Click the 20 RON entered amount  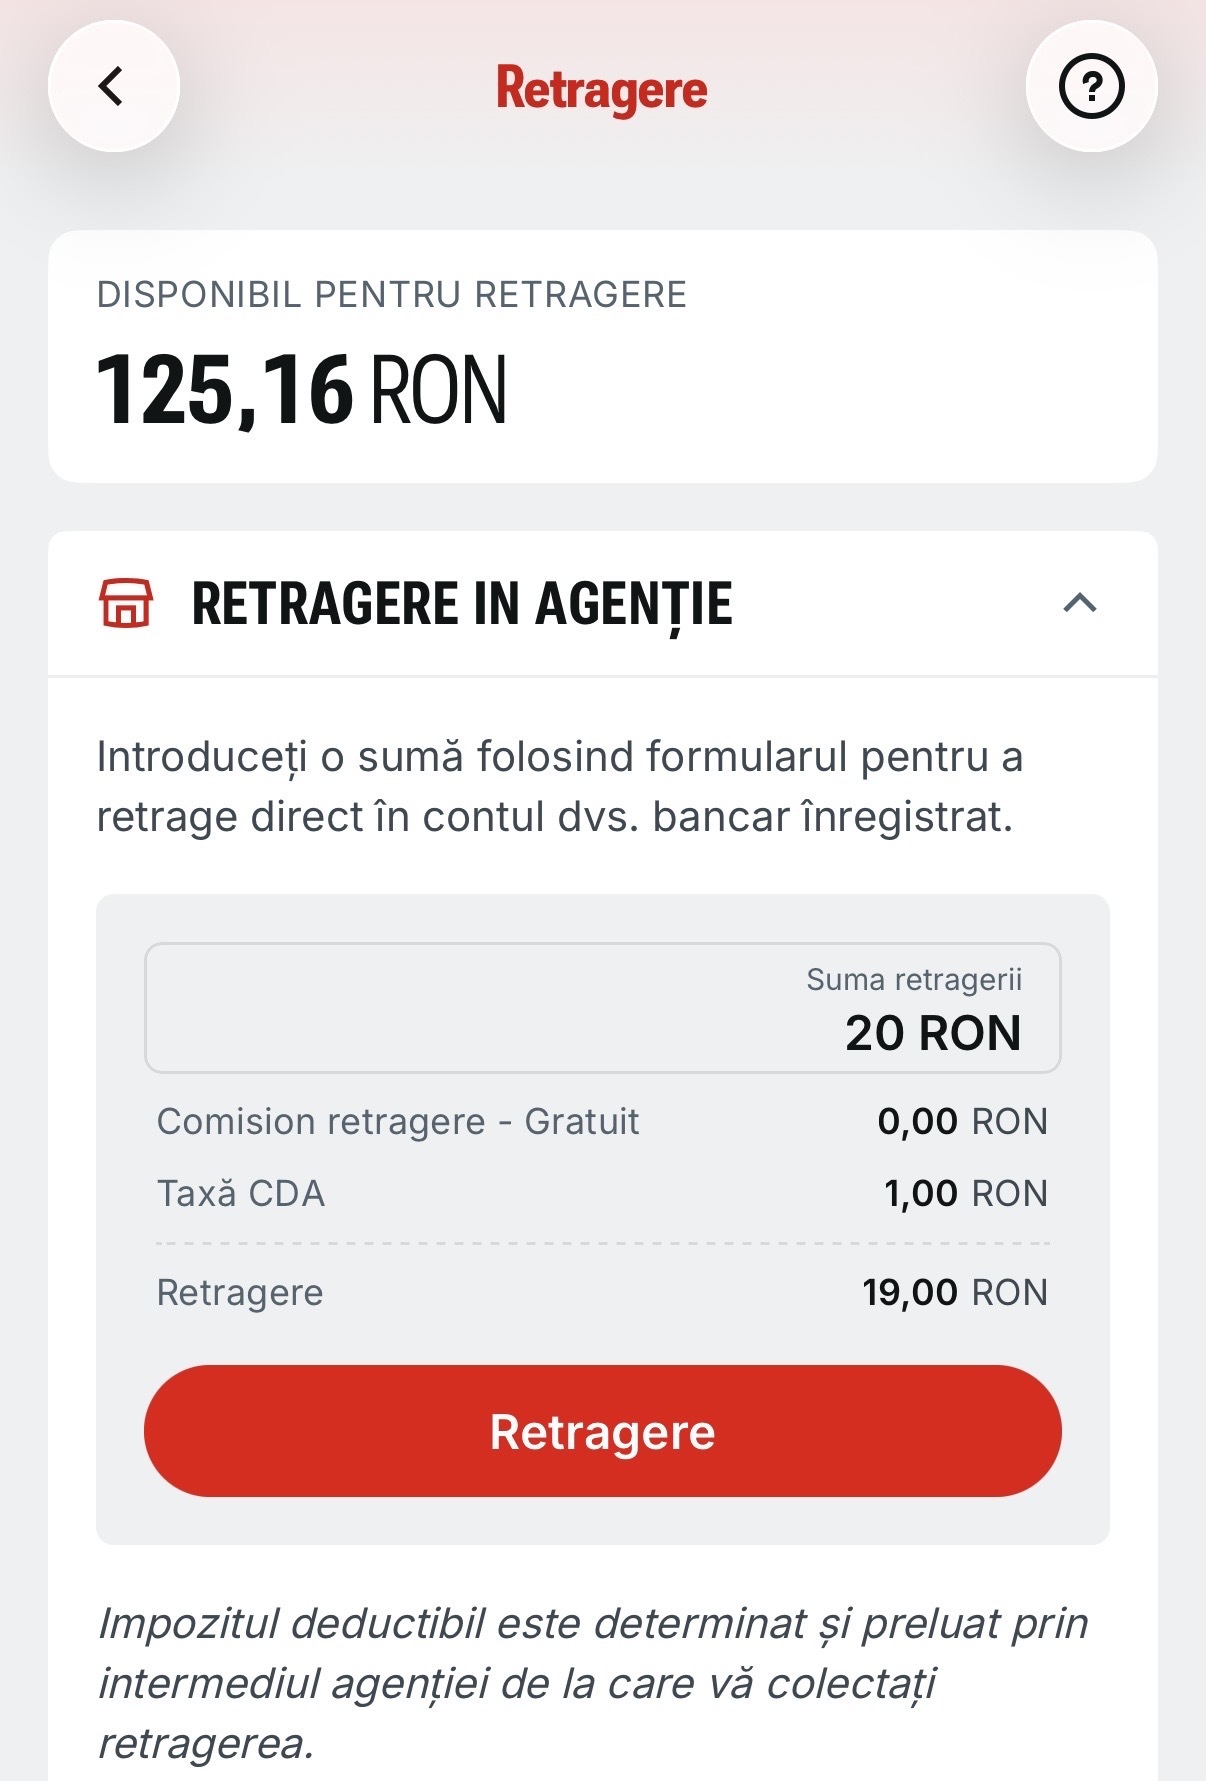click(932, 1033)
